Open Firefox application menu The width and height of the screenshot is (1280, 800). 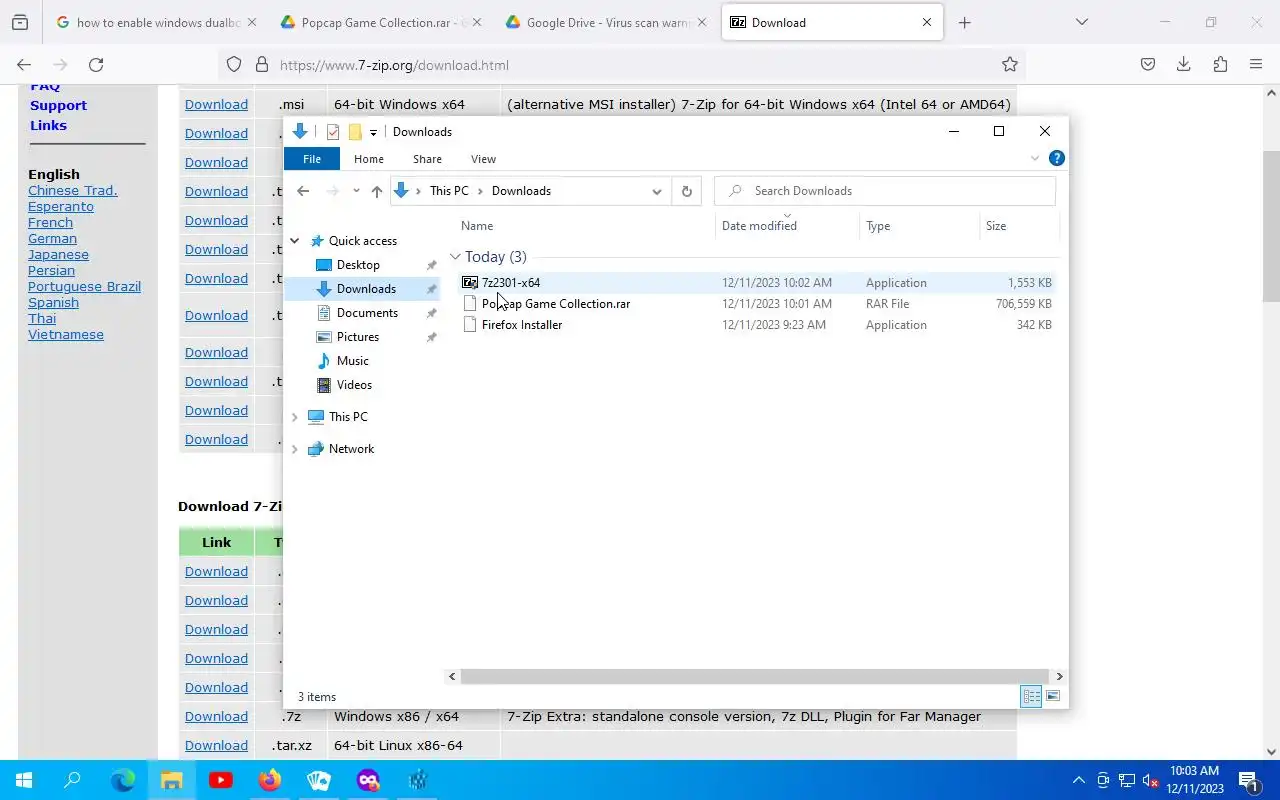point(1256,65)
